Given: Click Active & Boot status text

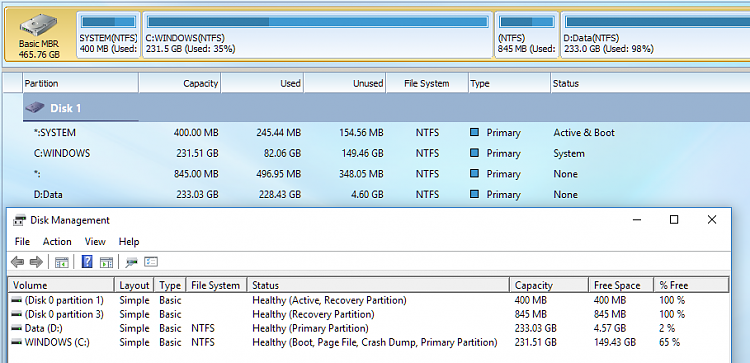Looking at the screenshot, I should (584, 132).
